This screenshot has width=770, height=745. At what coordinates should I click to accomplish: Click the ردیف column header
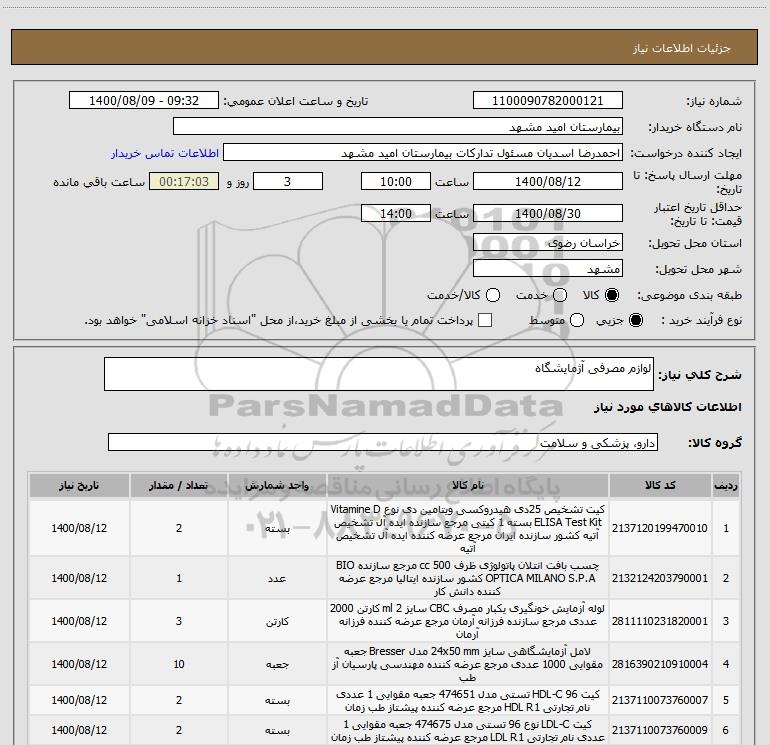click(x=726, y=486)
